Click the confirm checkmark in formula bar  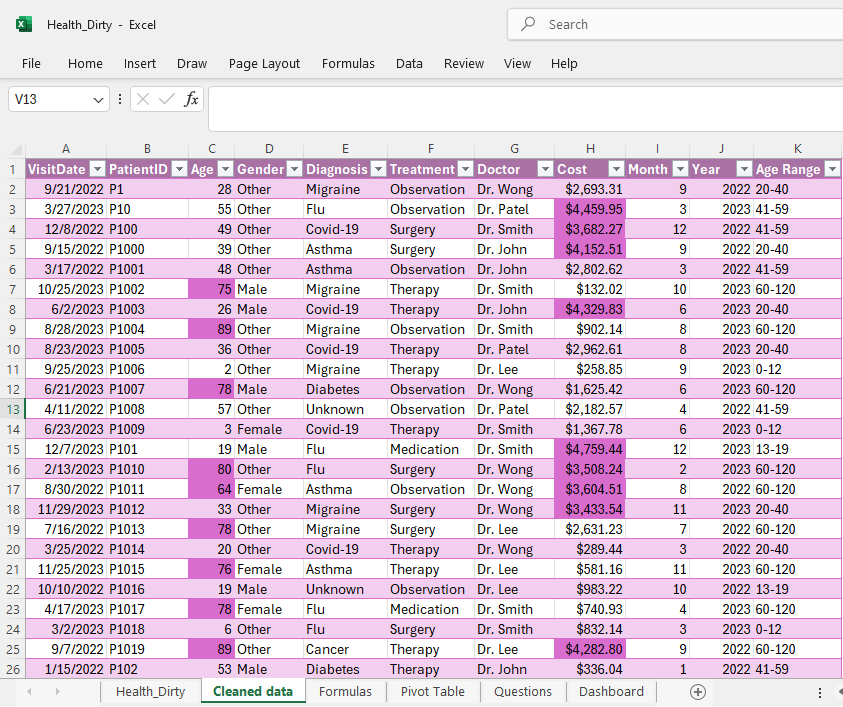point(167,99)
